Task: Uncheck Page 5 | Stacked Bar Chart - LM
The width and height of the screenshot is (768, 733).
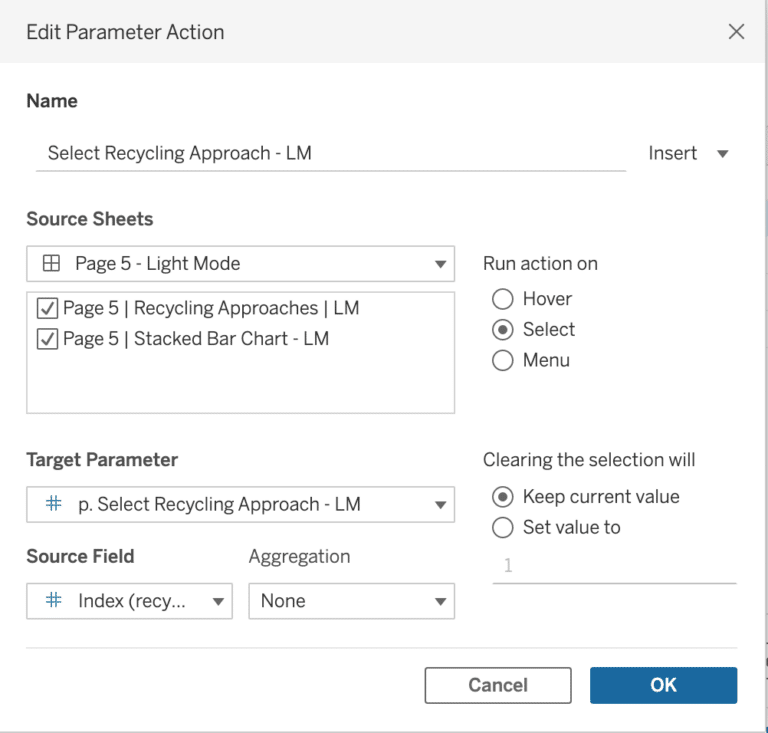Action: (48, 339)
